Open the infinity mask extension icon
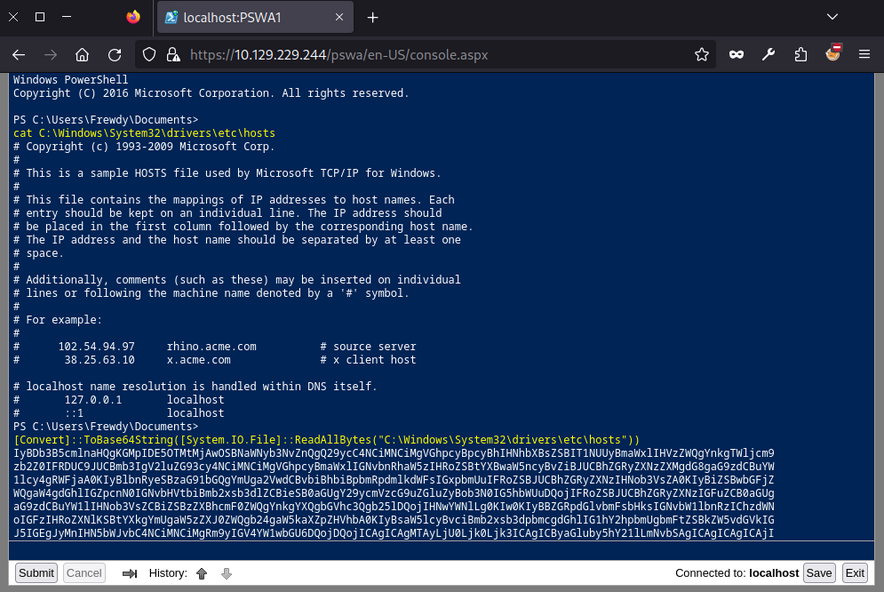 (736, 55)
